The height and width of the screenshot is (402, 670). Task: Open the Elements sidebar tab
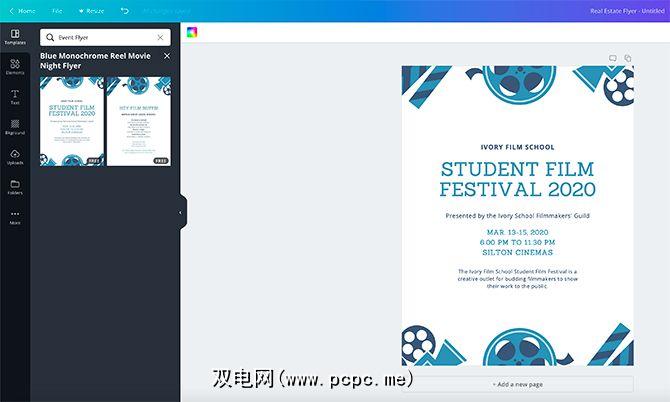pyautogui.click(x=15, y=67)
